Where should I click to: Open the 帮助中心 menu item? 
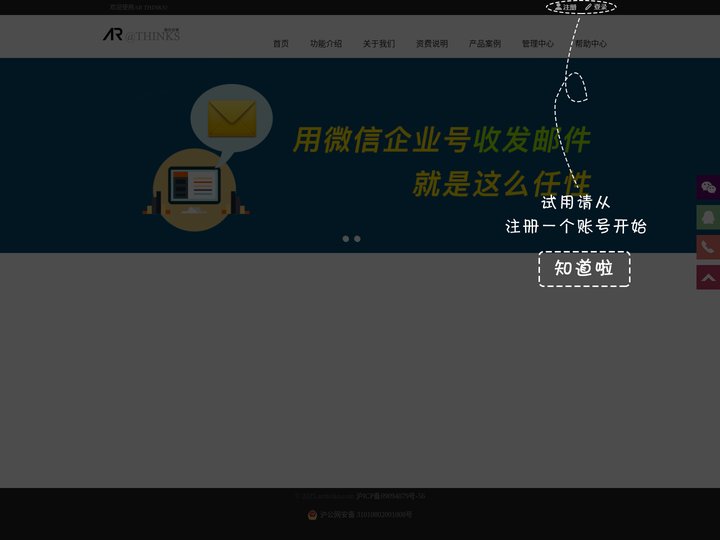point(591,44)
